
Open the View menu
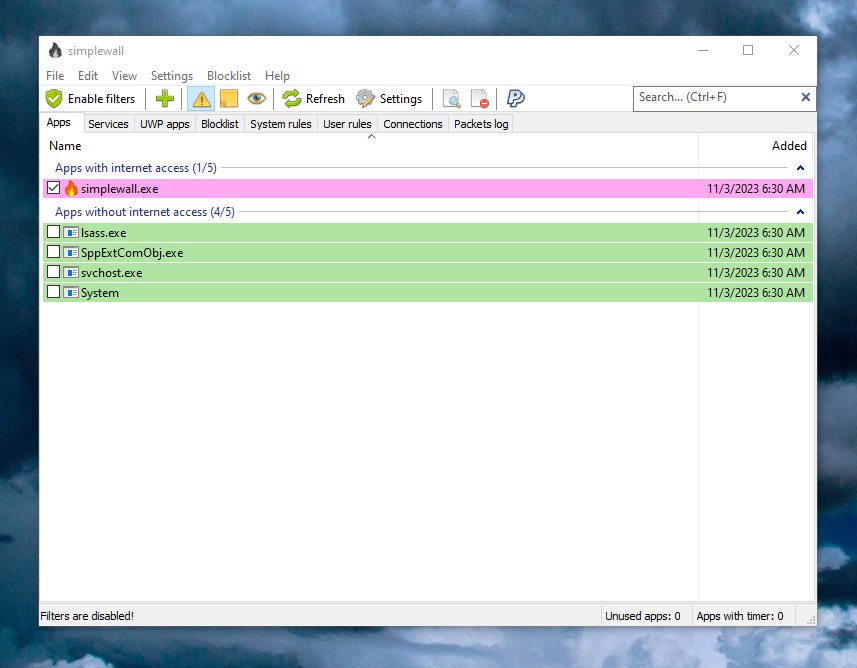pos(124,76)
